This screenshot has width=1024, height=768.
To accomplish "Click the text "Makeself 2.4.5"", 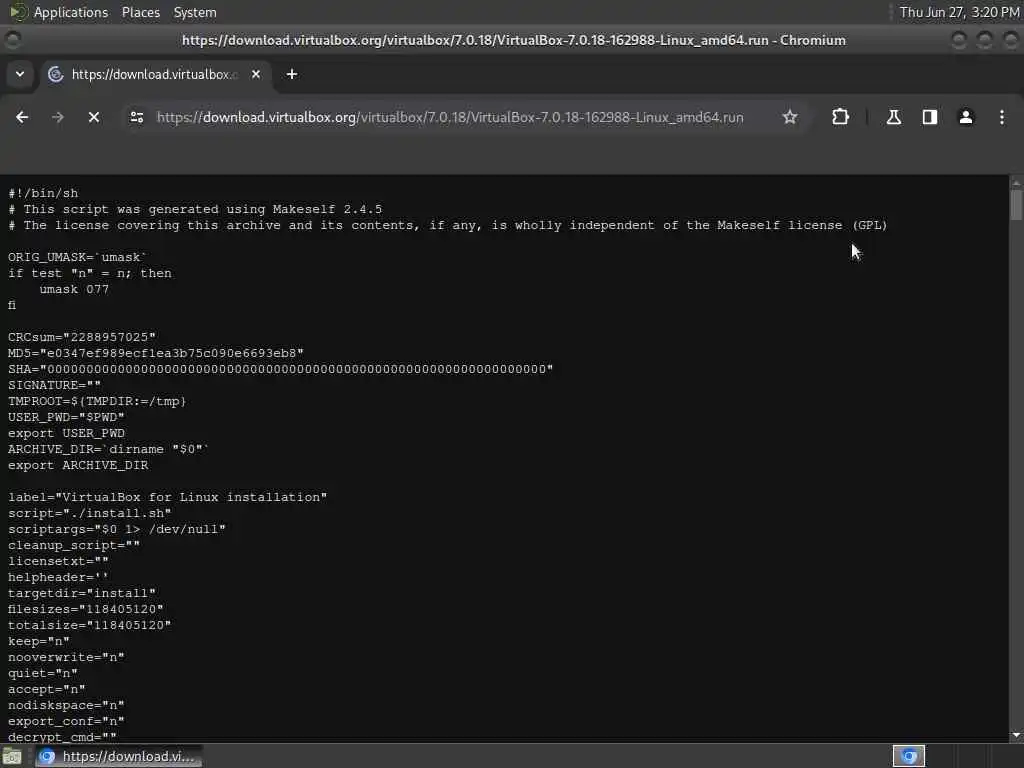I will (x=327, y=209).
